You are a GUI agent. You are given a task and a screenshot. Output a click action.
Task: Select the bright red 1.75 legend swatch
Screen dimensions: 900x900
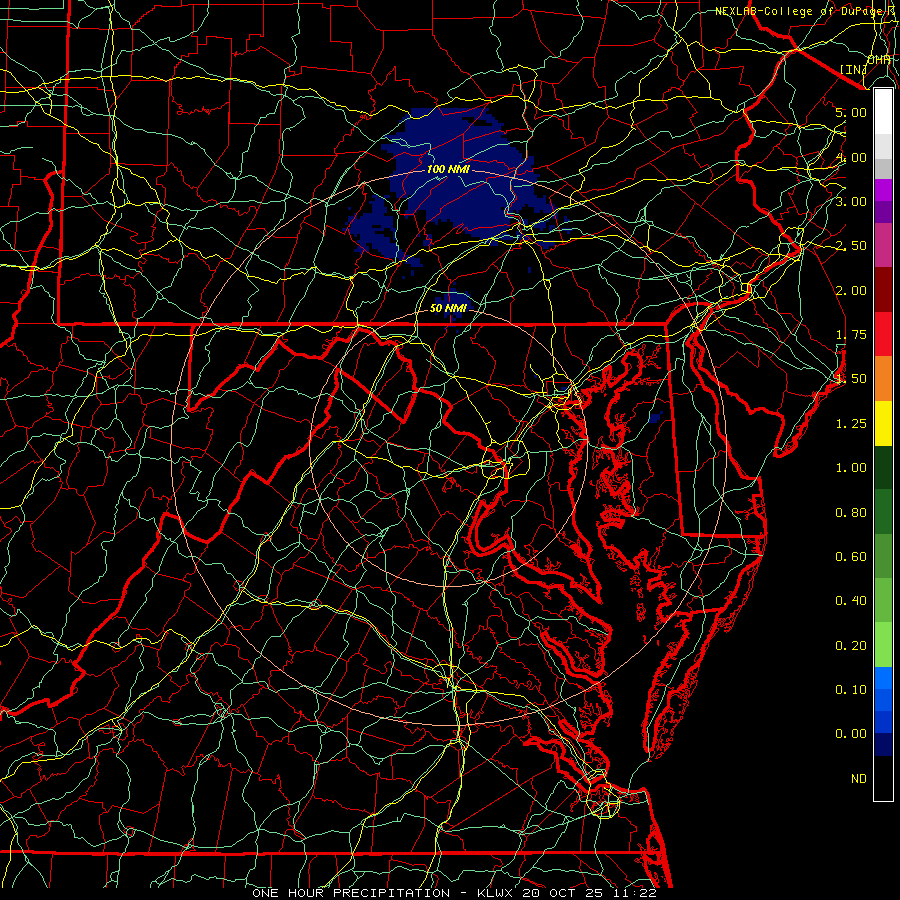pos(883,334)
